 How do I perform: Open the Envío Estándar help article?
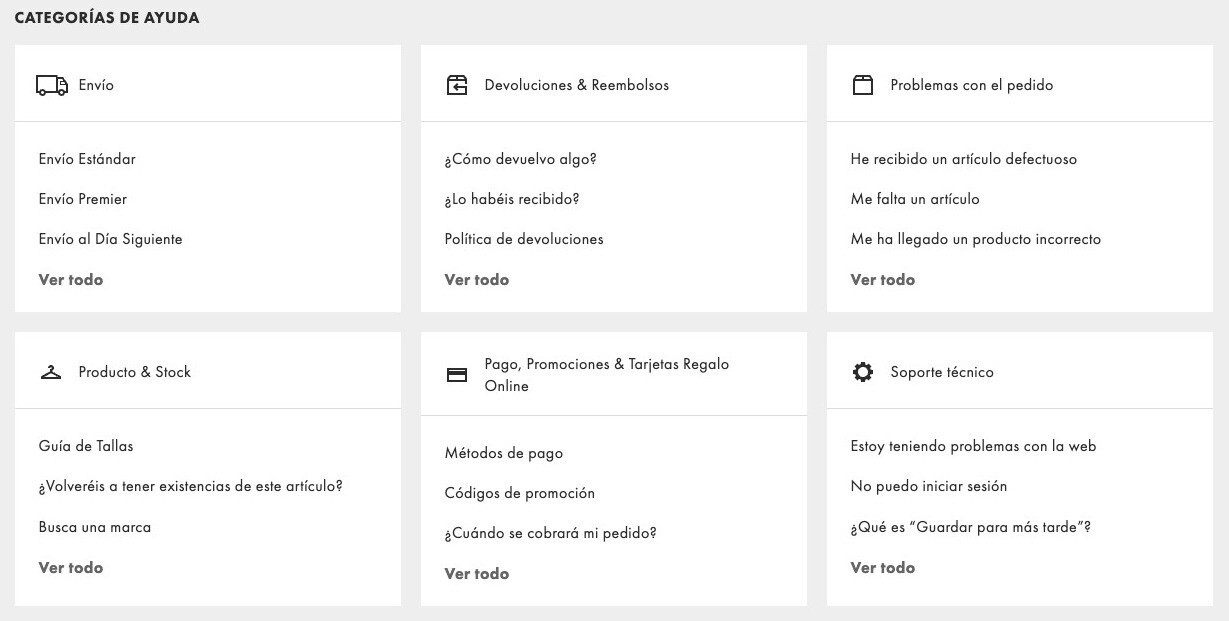click(87, 159)
